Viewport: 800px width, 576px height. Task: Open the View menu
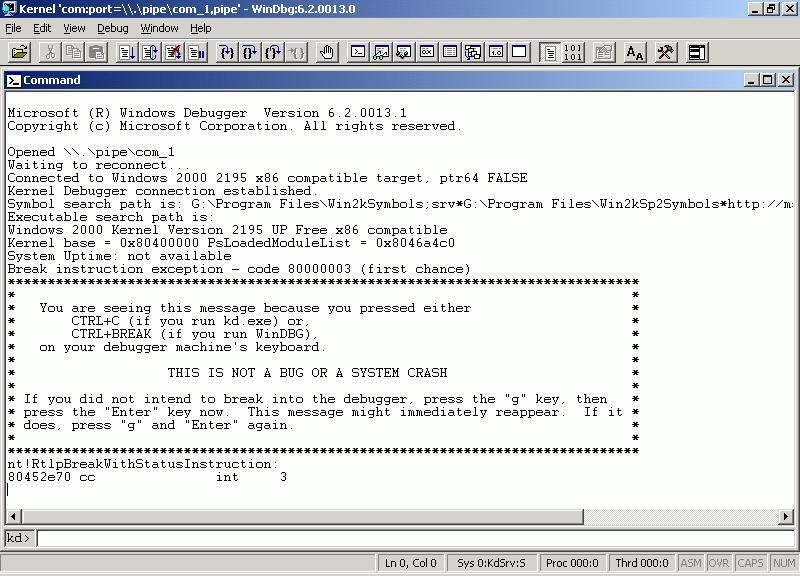(74, 29)
